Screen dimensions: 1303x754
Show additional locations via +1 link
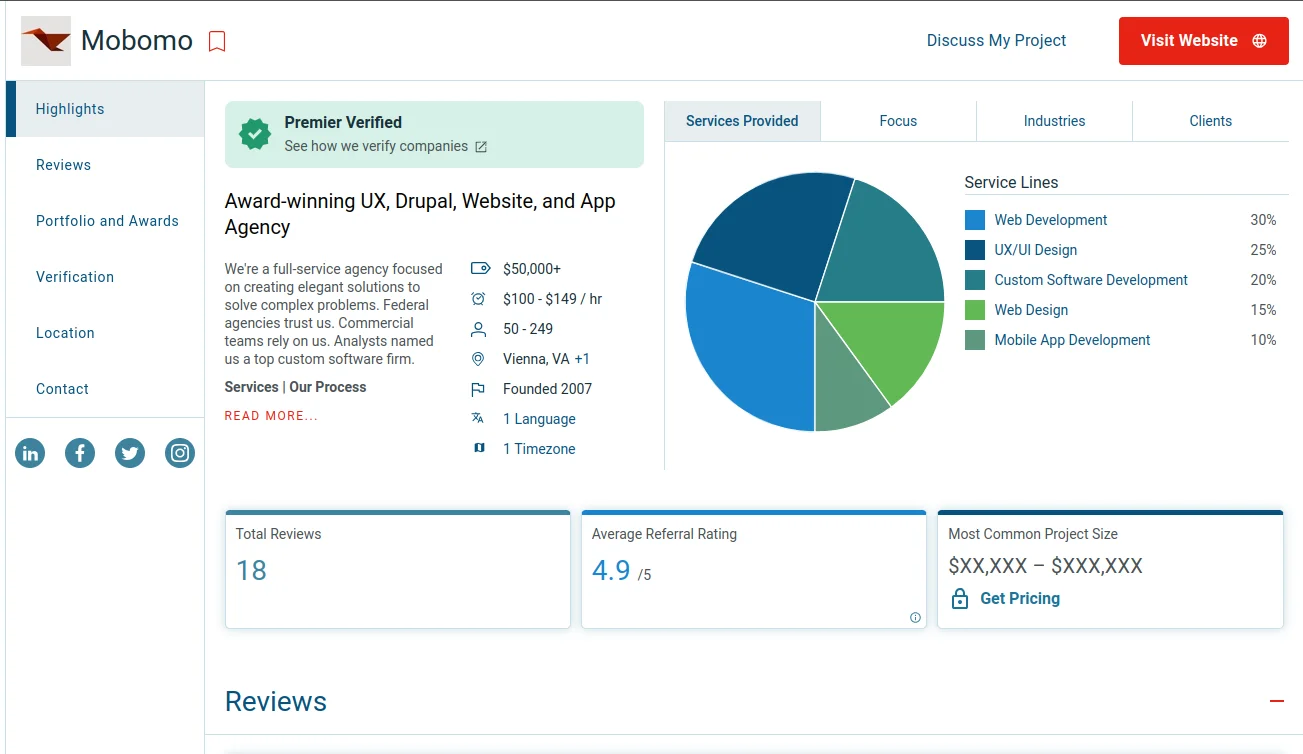[x=582, y=359]
